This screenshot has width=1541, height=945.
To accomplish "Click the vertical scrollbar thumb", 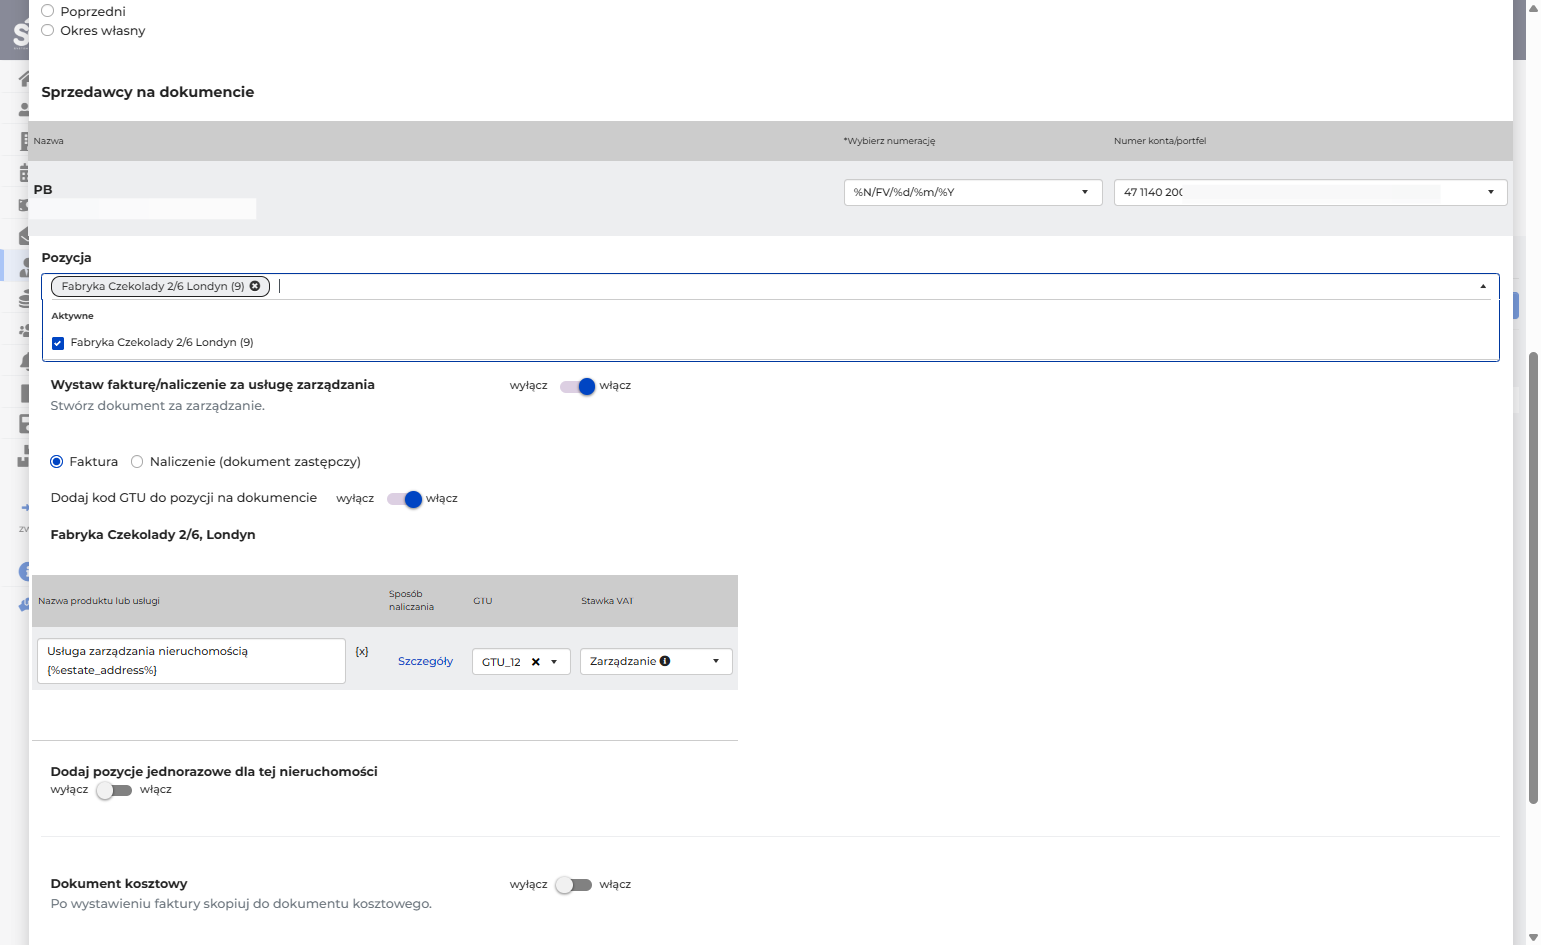I will 1533,577.
